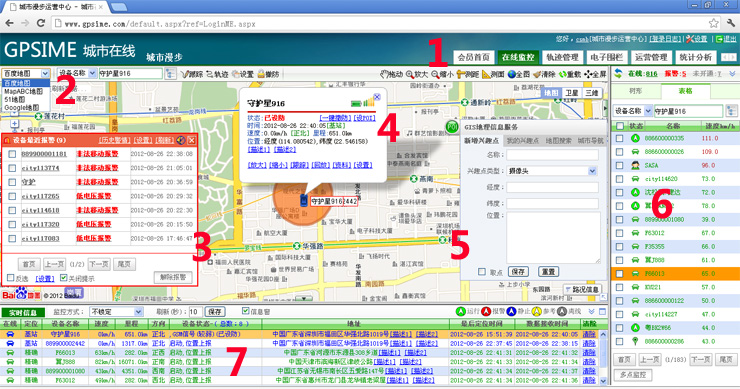Click the 路况信息 traffic button

pyautogui.click(x=581, y=289)
